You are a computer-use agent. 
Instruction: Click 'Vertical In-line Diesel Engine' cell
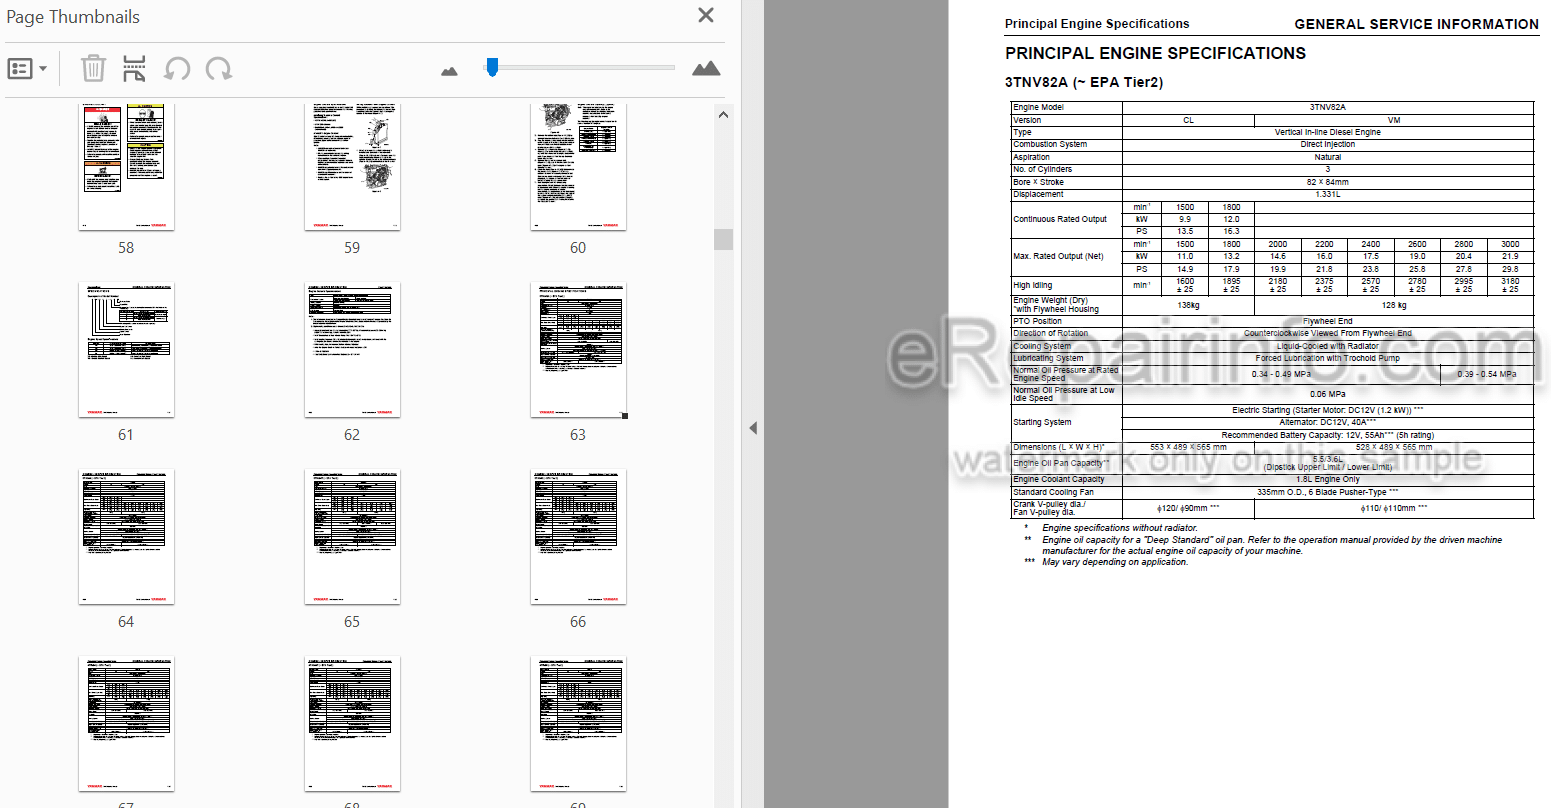[x=1327, y=132]
